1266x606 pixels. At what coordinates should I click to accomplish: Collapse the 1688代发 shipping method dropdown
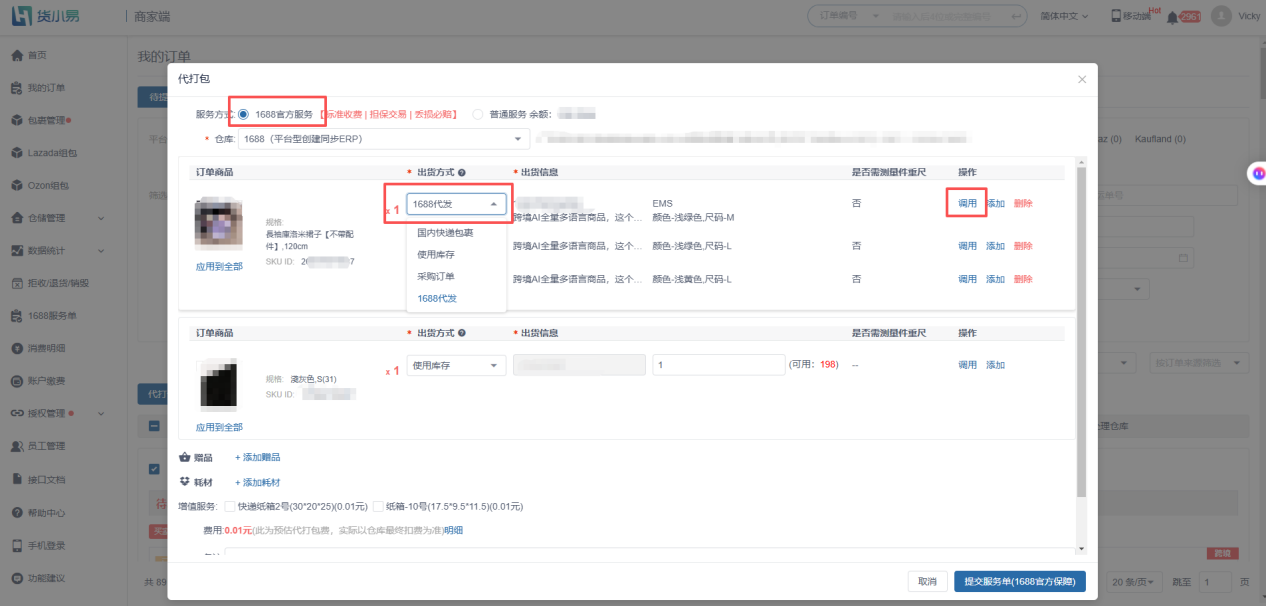point(456,204)
